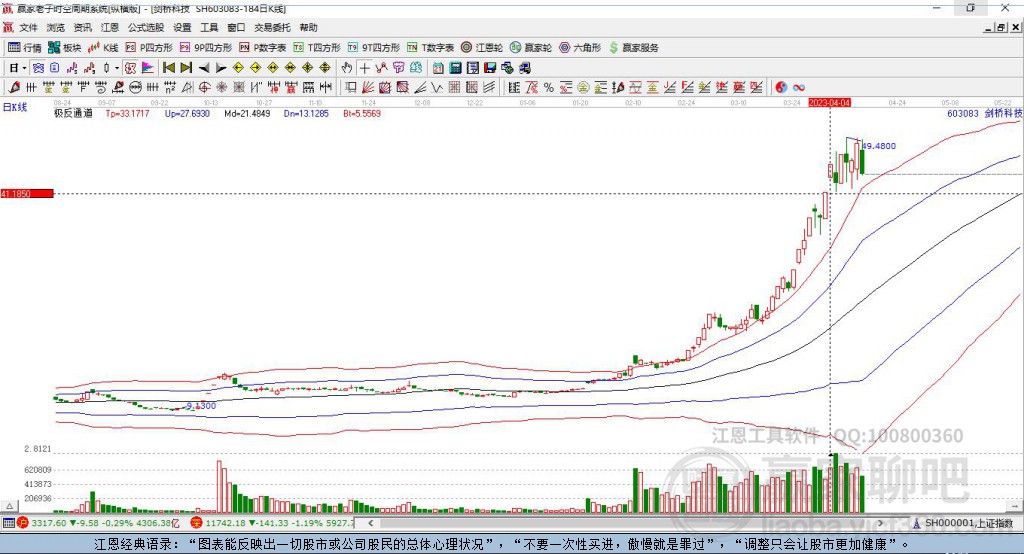Click the Tp=33.1717 value
Screen dimensions: 1024x554
coord(127,113)
